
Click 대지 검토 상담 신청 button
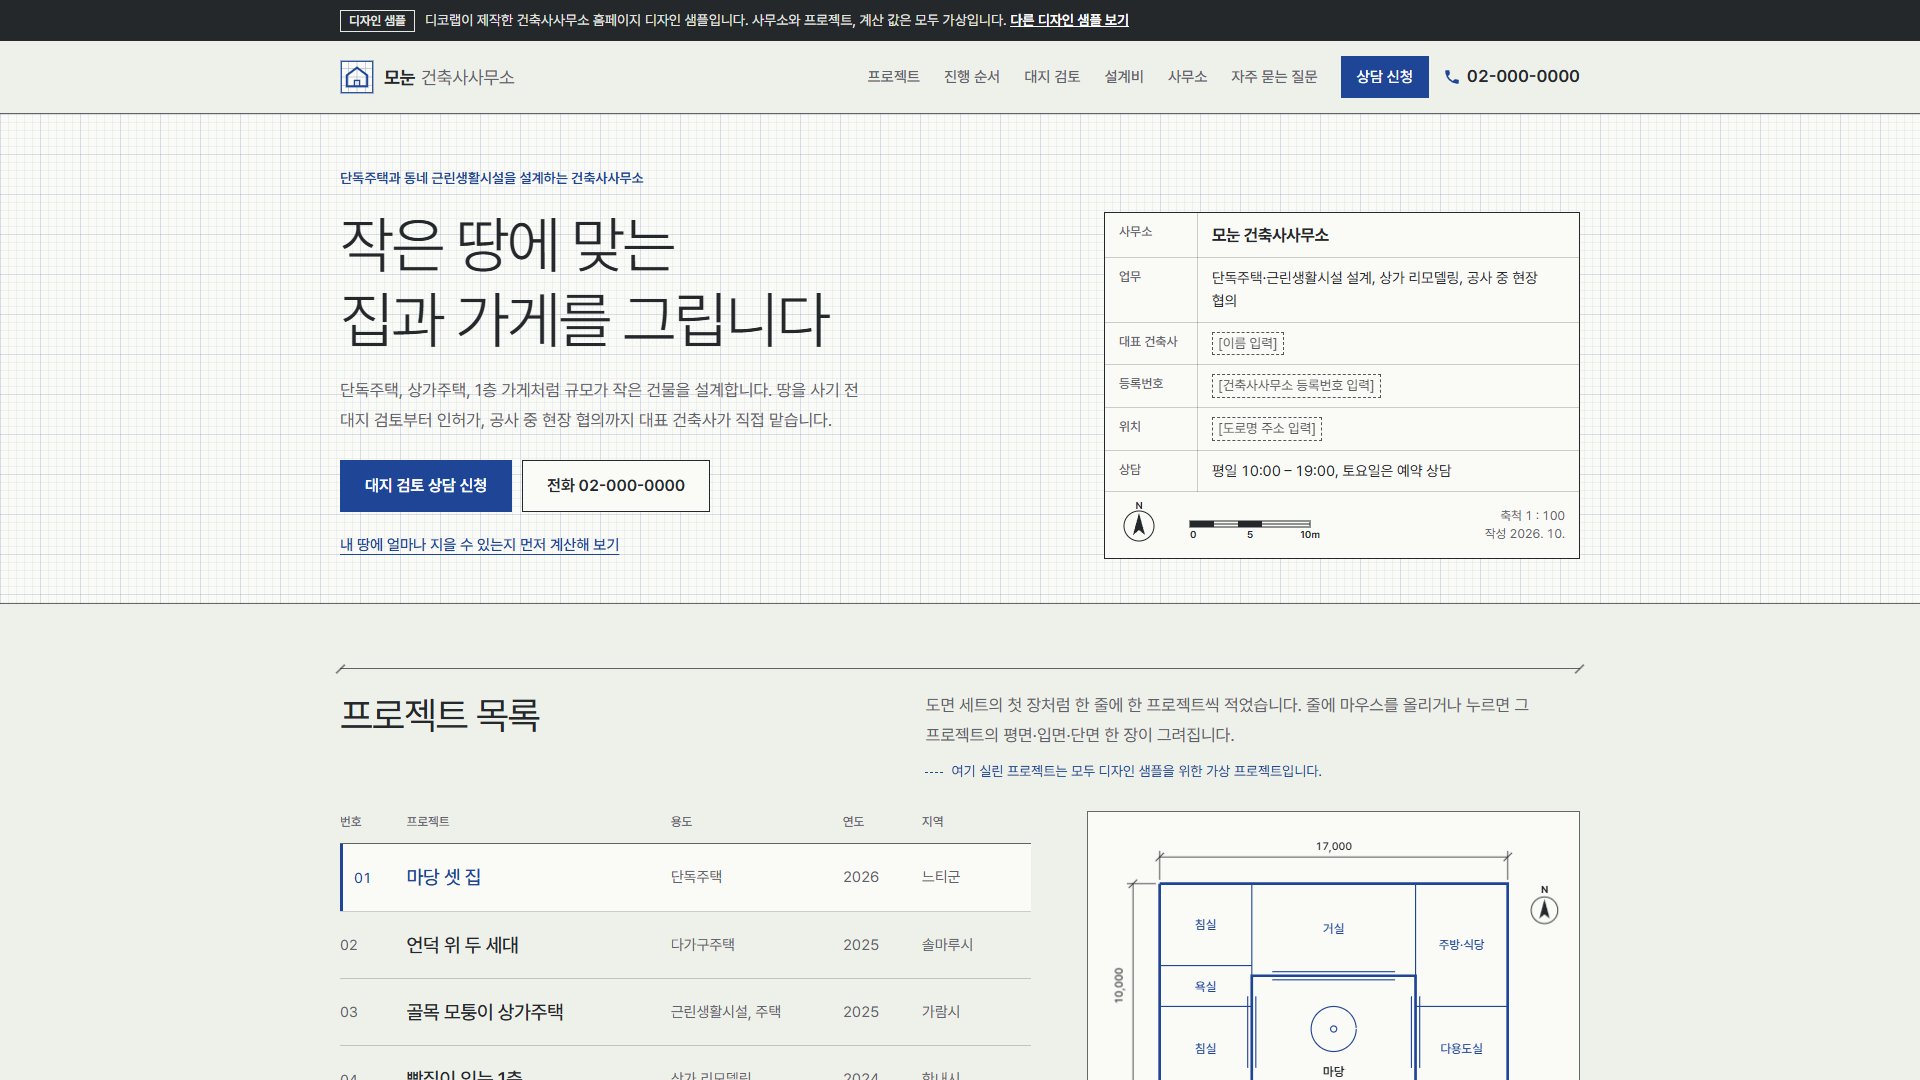pos(426,486)
